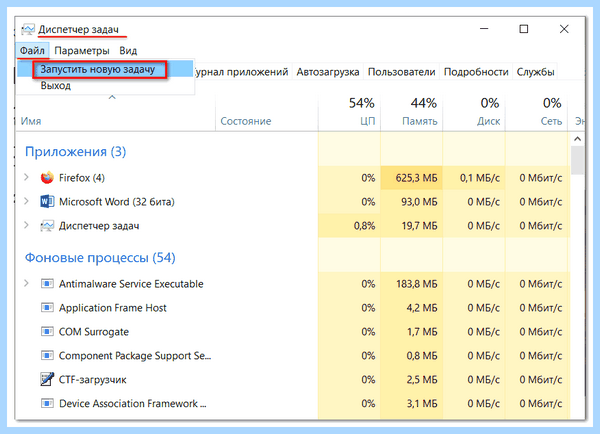
Task: Select Component Package Support Se... row name
Action: click(x=135, y=356)
